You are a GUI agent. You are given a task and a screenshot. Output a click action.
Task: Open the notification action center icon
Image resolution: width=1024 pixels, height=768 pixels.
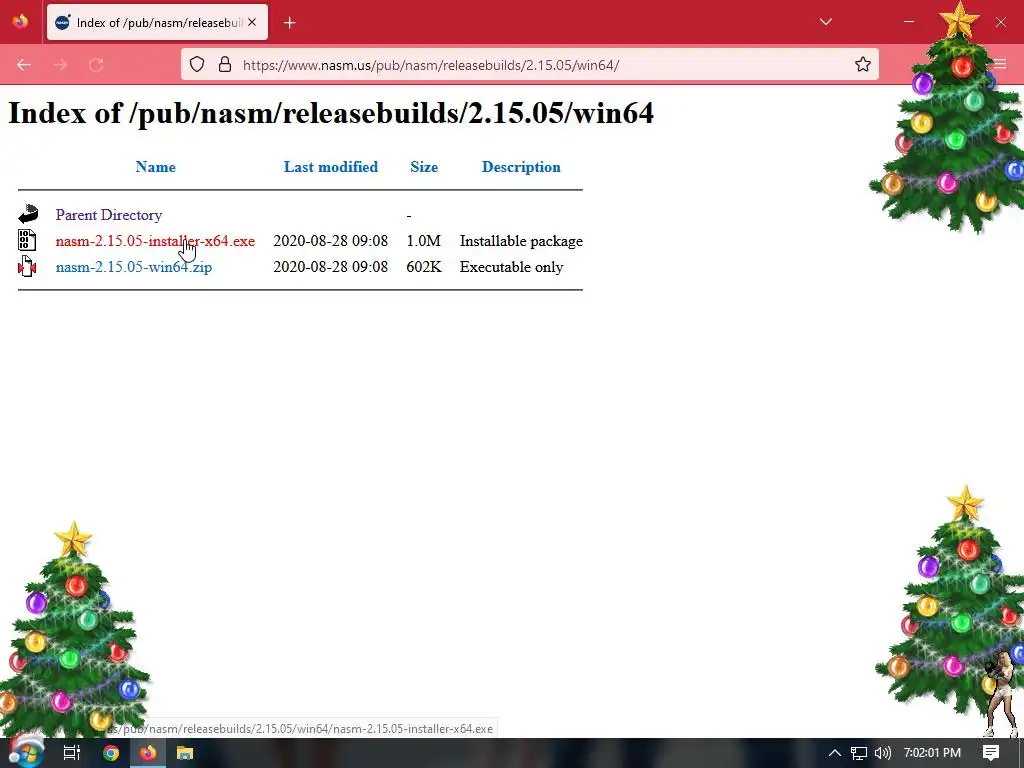(991, 753)
